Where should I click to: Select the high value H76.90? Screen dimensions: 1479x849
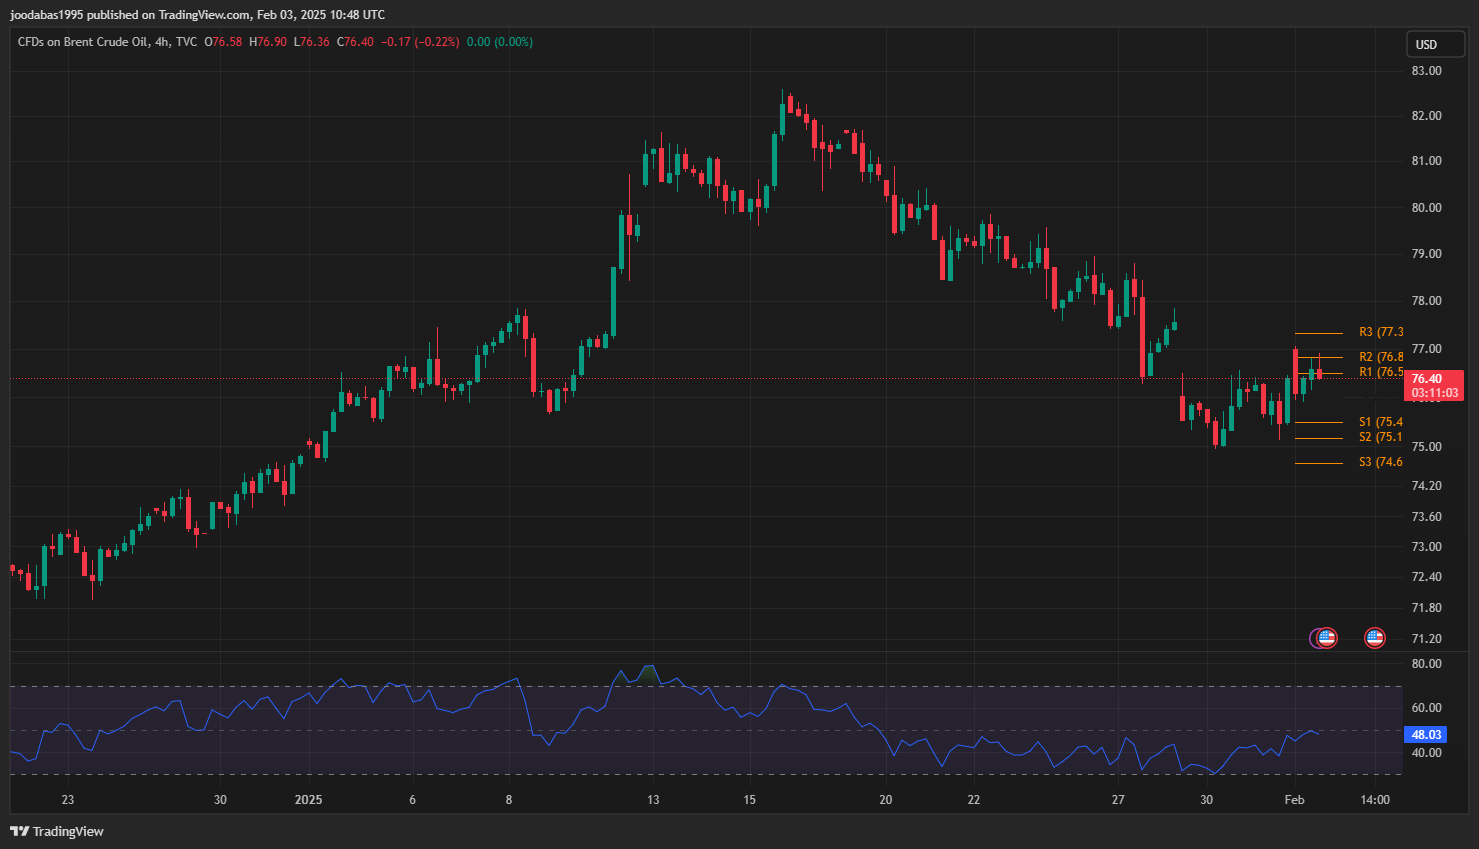[x=268, y=42]
